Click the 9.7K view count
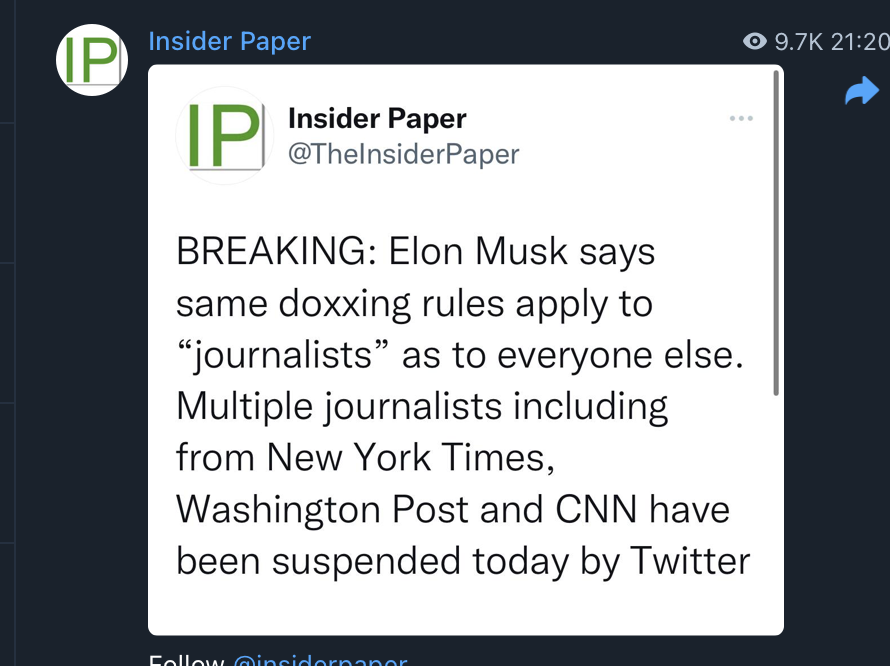The height and width of the screenshot is (666, 890). tap(799, 41)
